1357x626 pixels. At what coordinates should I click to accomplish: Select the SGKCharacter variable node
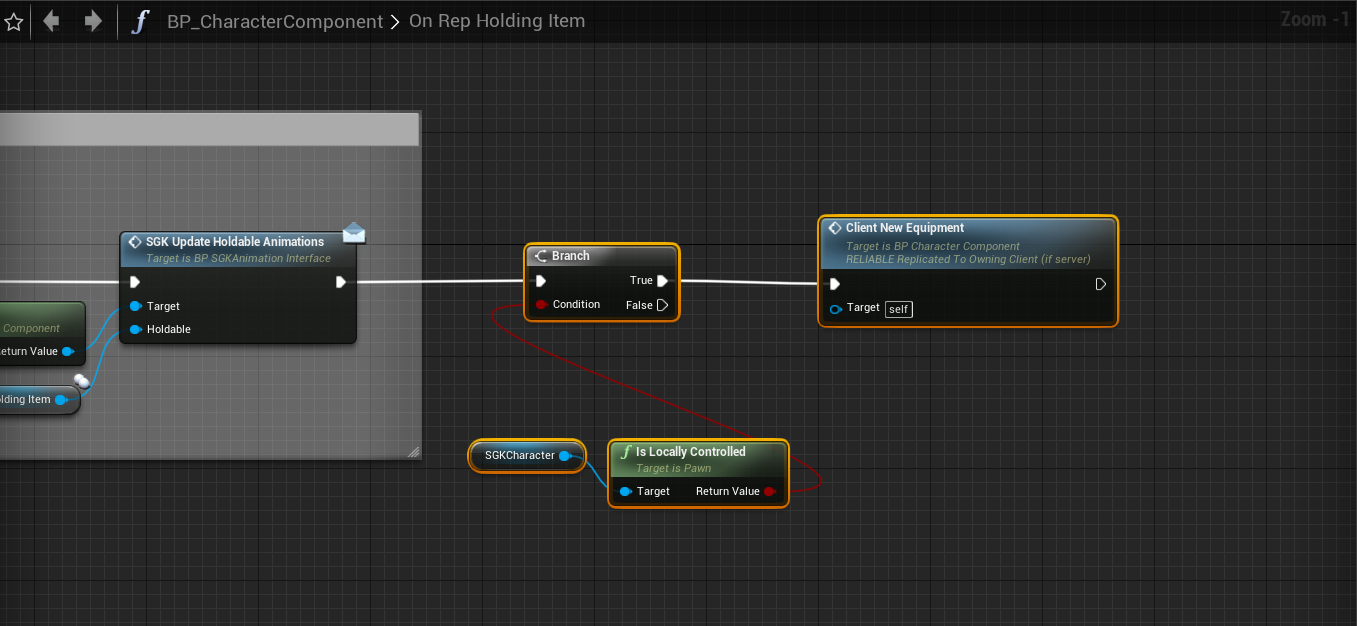click(519, 456)
